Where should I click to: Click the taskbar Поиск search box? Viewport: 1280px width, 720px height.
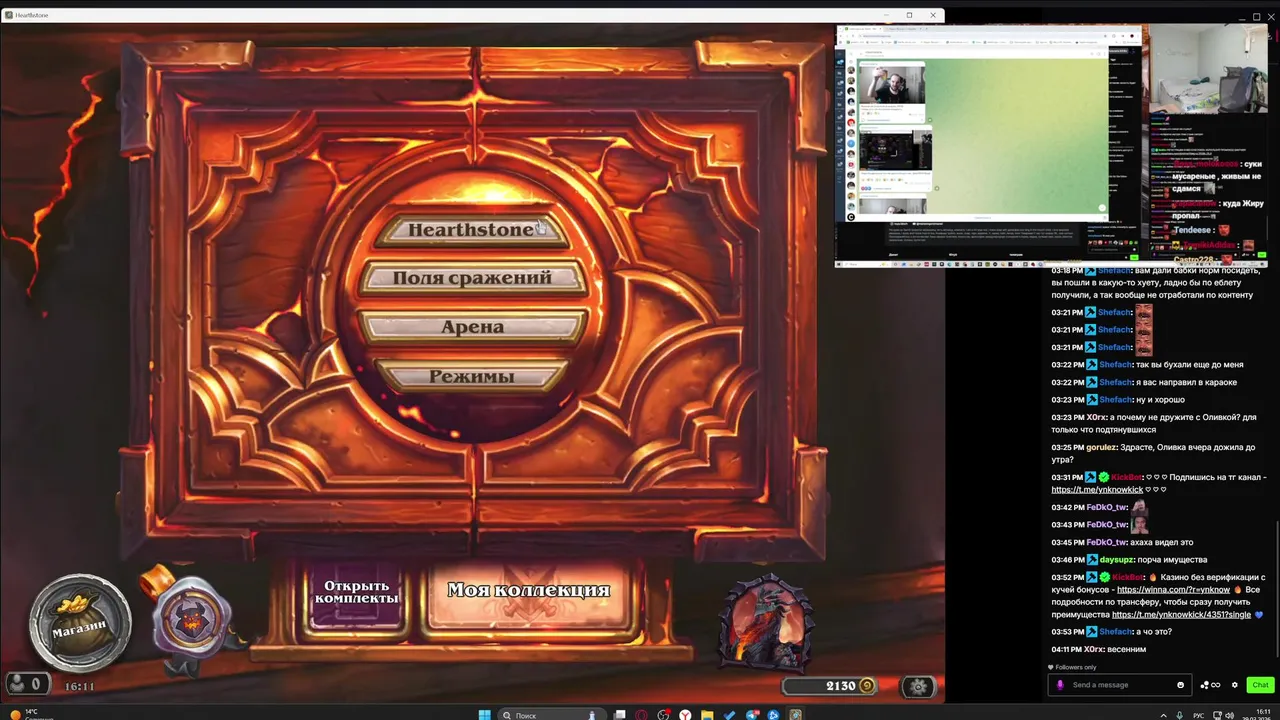tap(553, 715)
